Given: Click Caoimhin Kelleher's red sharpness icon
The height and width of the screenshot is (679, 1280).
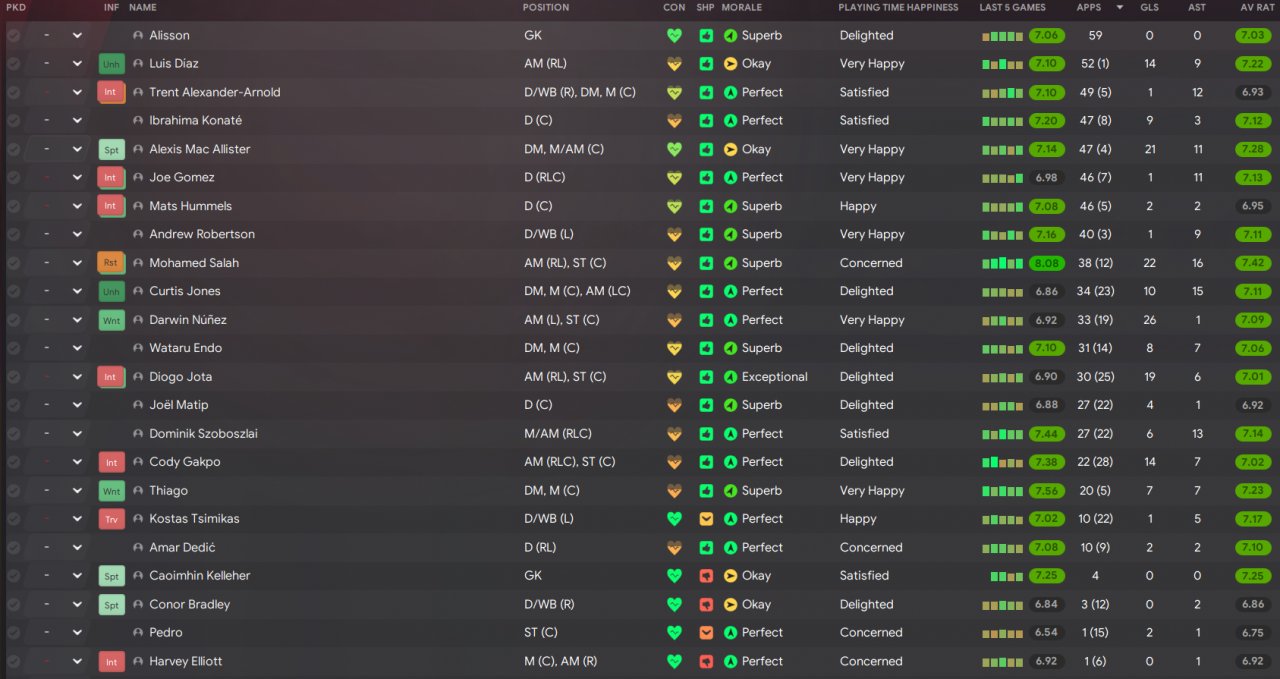Looking at the screenshot, I should click(706, 576).
